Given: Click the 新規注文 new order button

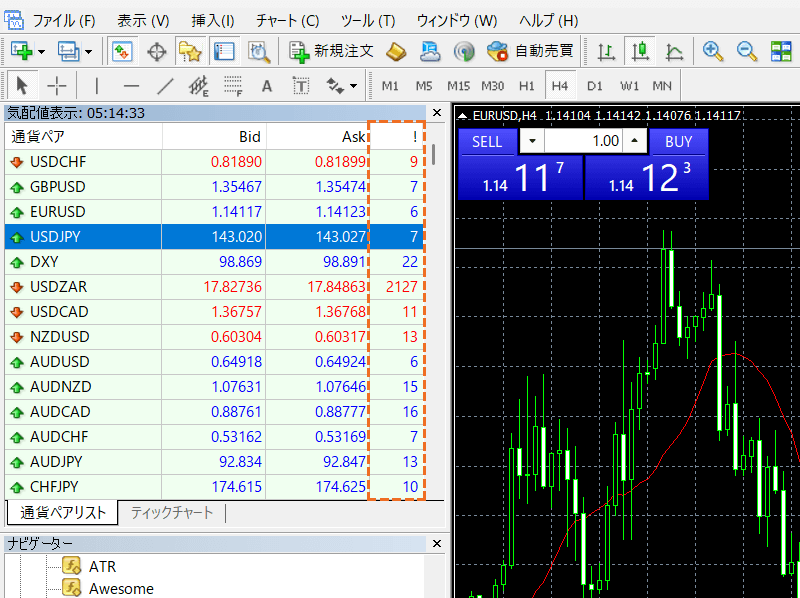Looking at the screenshot, I should [x=331, y=51].
